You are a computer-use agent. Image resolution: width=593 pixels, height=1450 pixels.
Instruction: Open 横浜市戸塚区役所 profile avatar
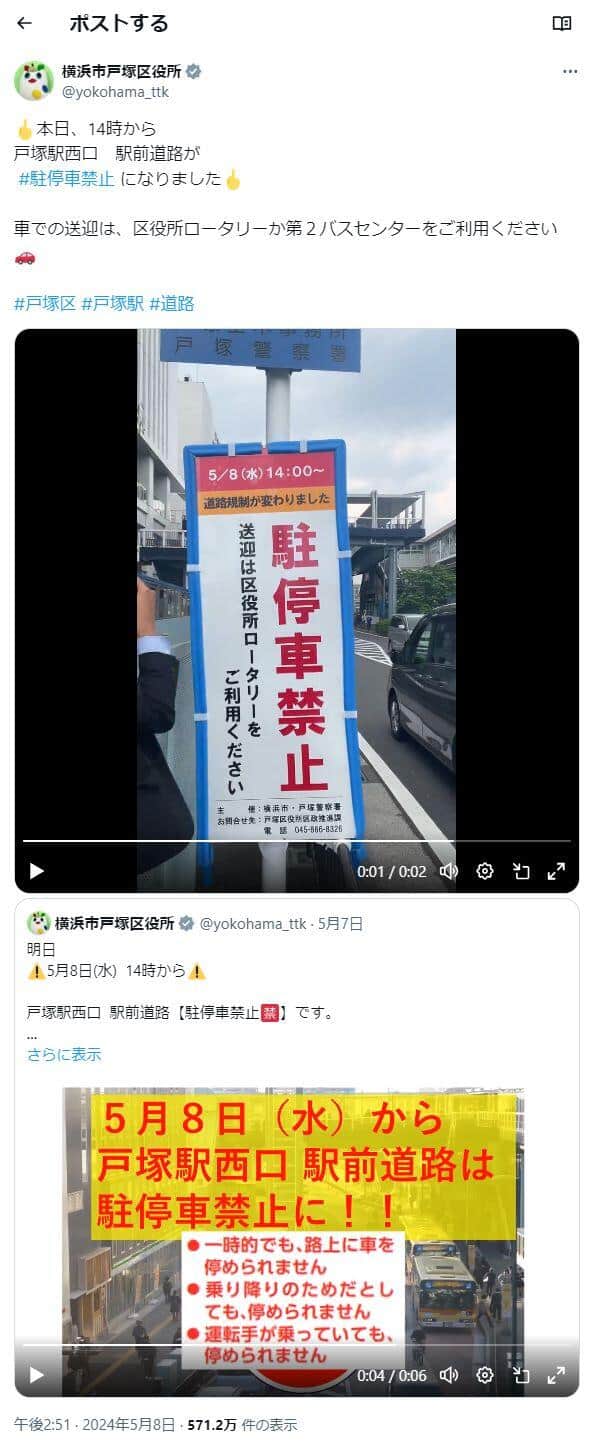tap(34, 81)
